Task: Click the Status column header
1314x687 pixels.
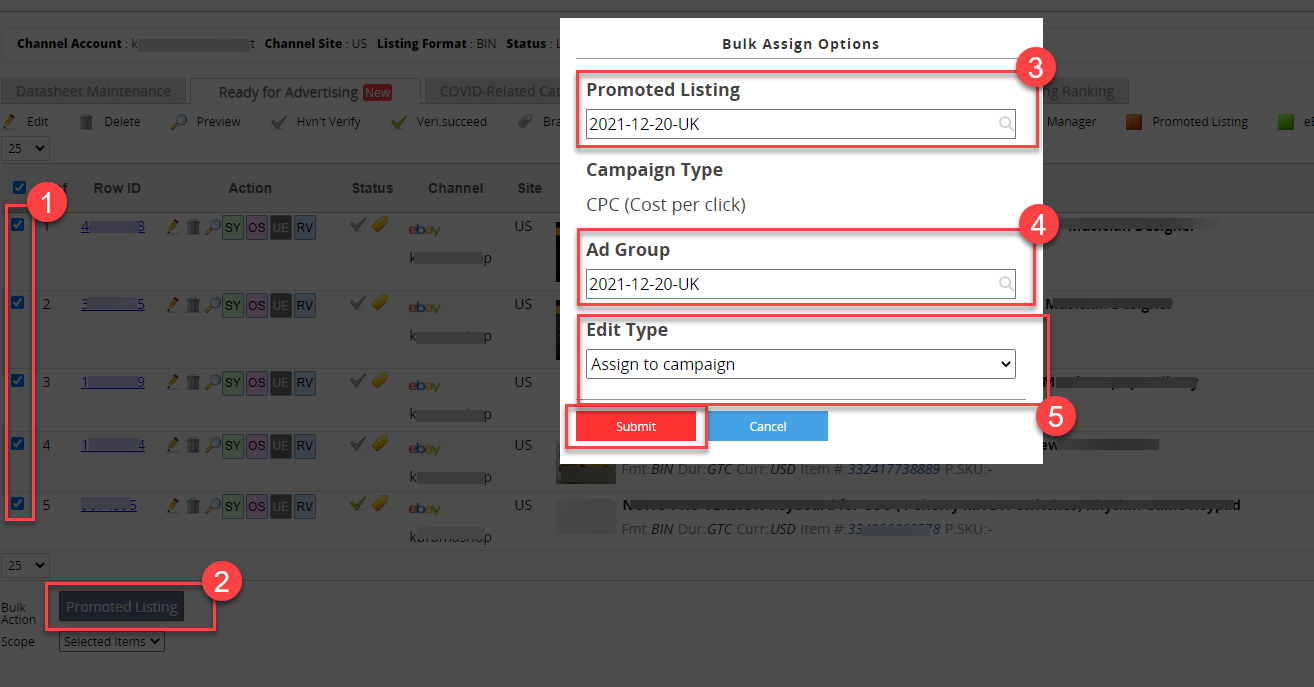Action: click(x=372, y=188)
